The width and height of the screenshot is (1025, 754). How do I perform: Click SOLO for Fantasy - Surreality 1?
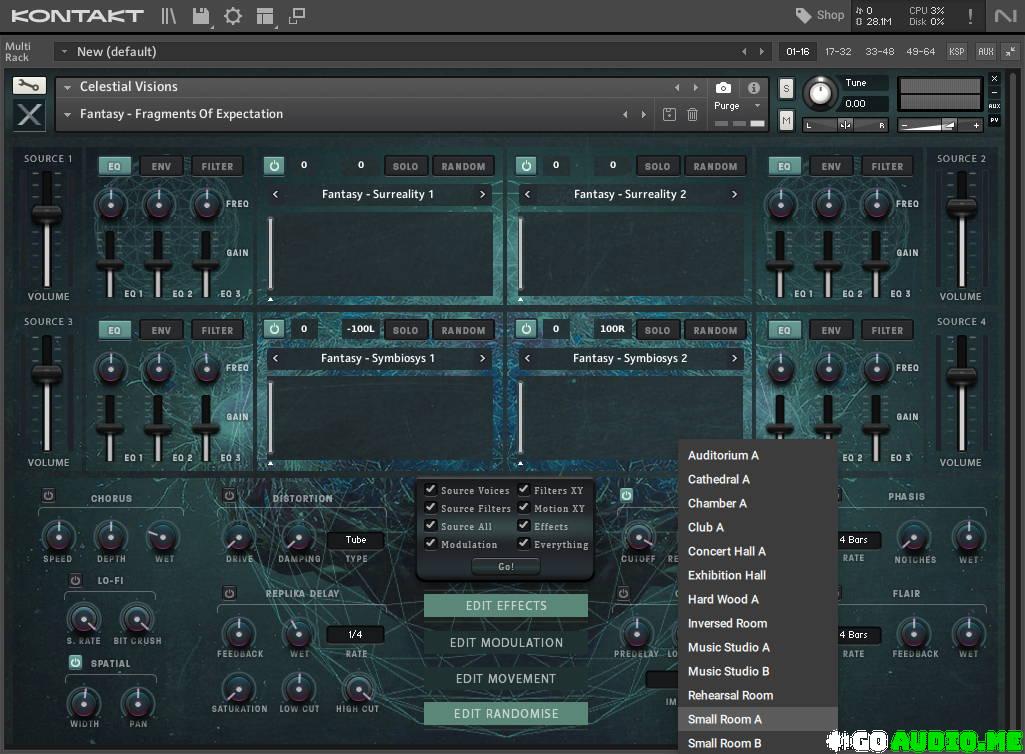point(405,166)
